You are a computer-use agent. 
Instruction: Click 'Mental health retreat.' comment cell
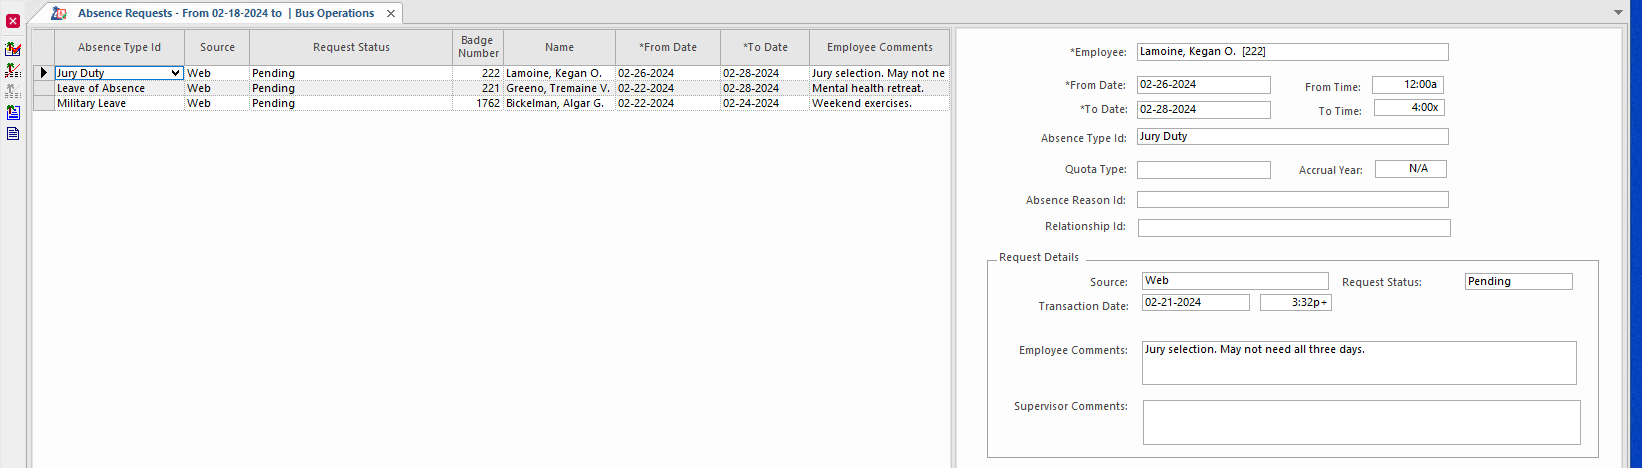coord(879,88)
